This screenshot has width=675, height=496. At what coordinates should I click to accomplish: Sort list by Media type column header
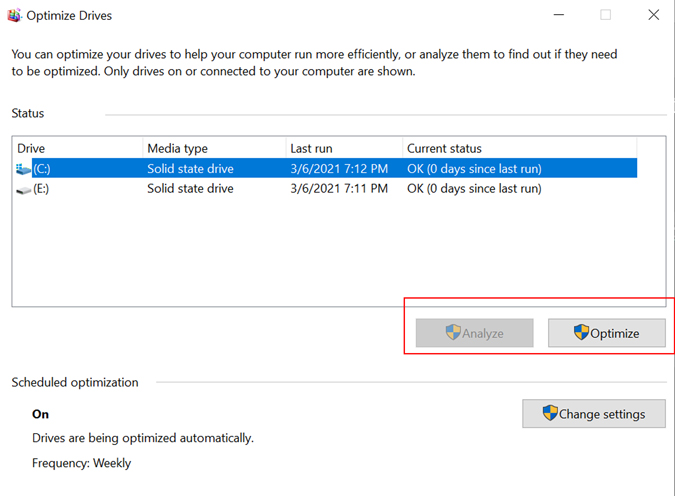coord(214,149)
